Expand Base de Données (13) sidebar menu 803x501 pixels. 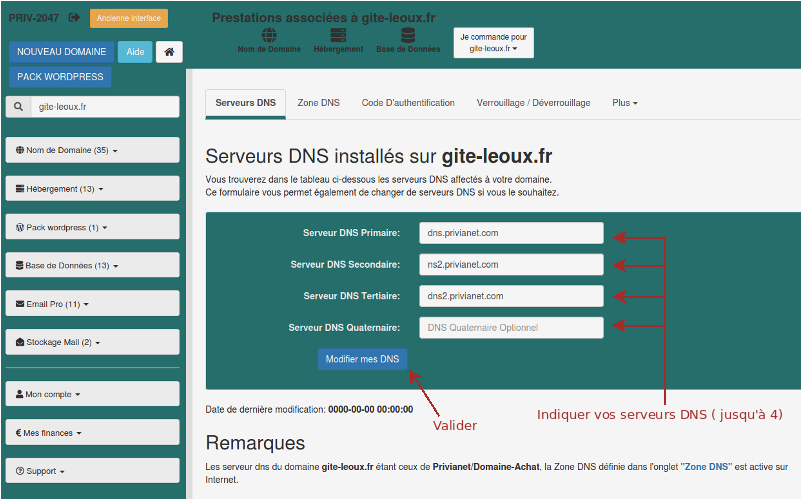coord(93,265)
